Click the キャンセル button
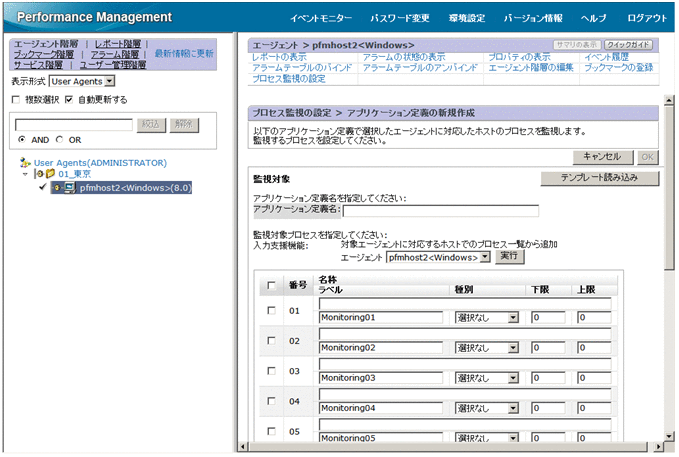 600,157
